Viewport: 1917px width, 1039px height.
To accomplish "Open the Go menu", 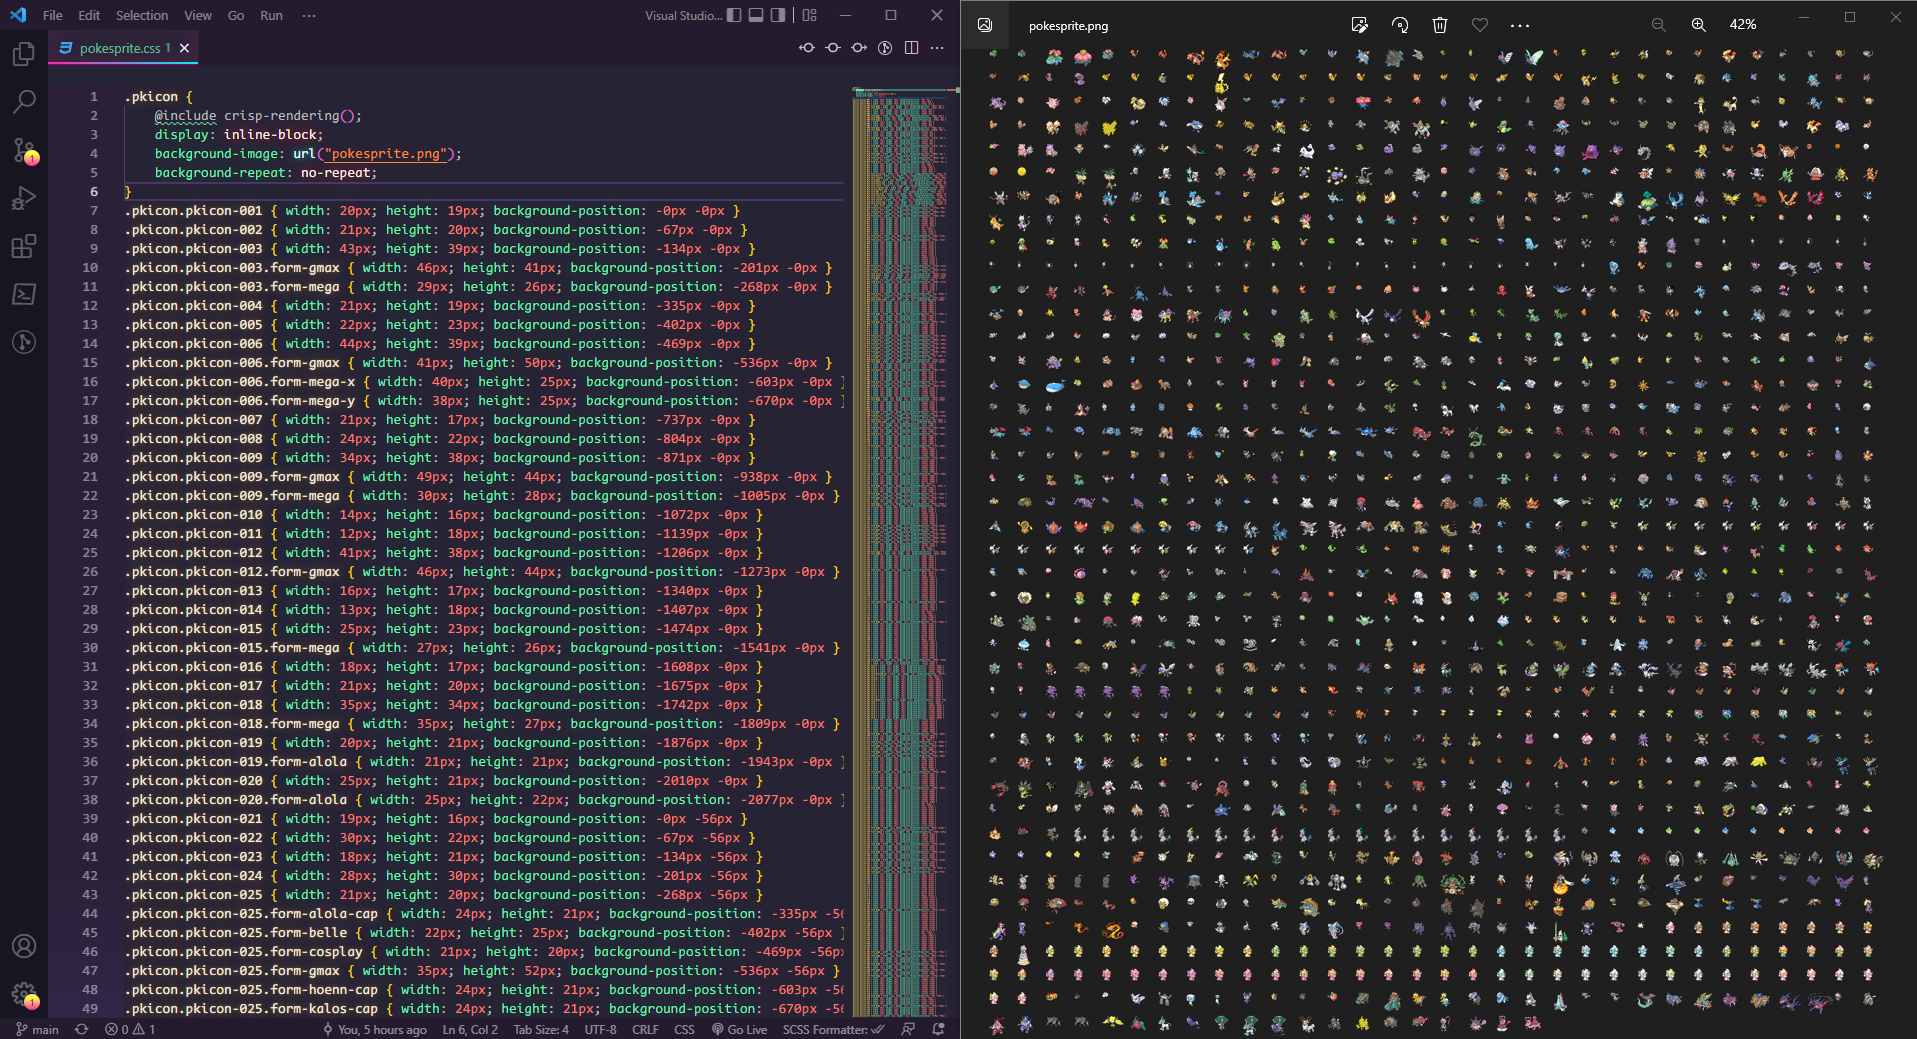I will point(236,15).
